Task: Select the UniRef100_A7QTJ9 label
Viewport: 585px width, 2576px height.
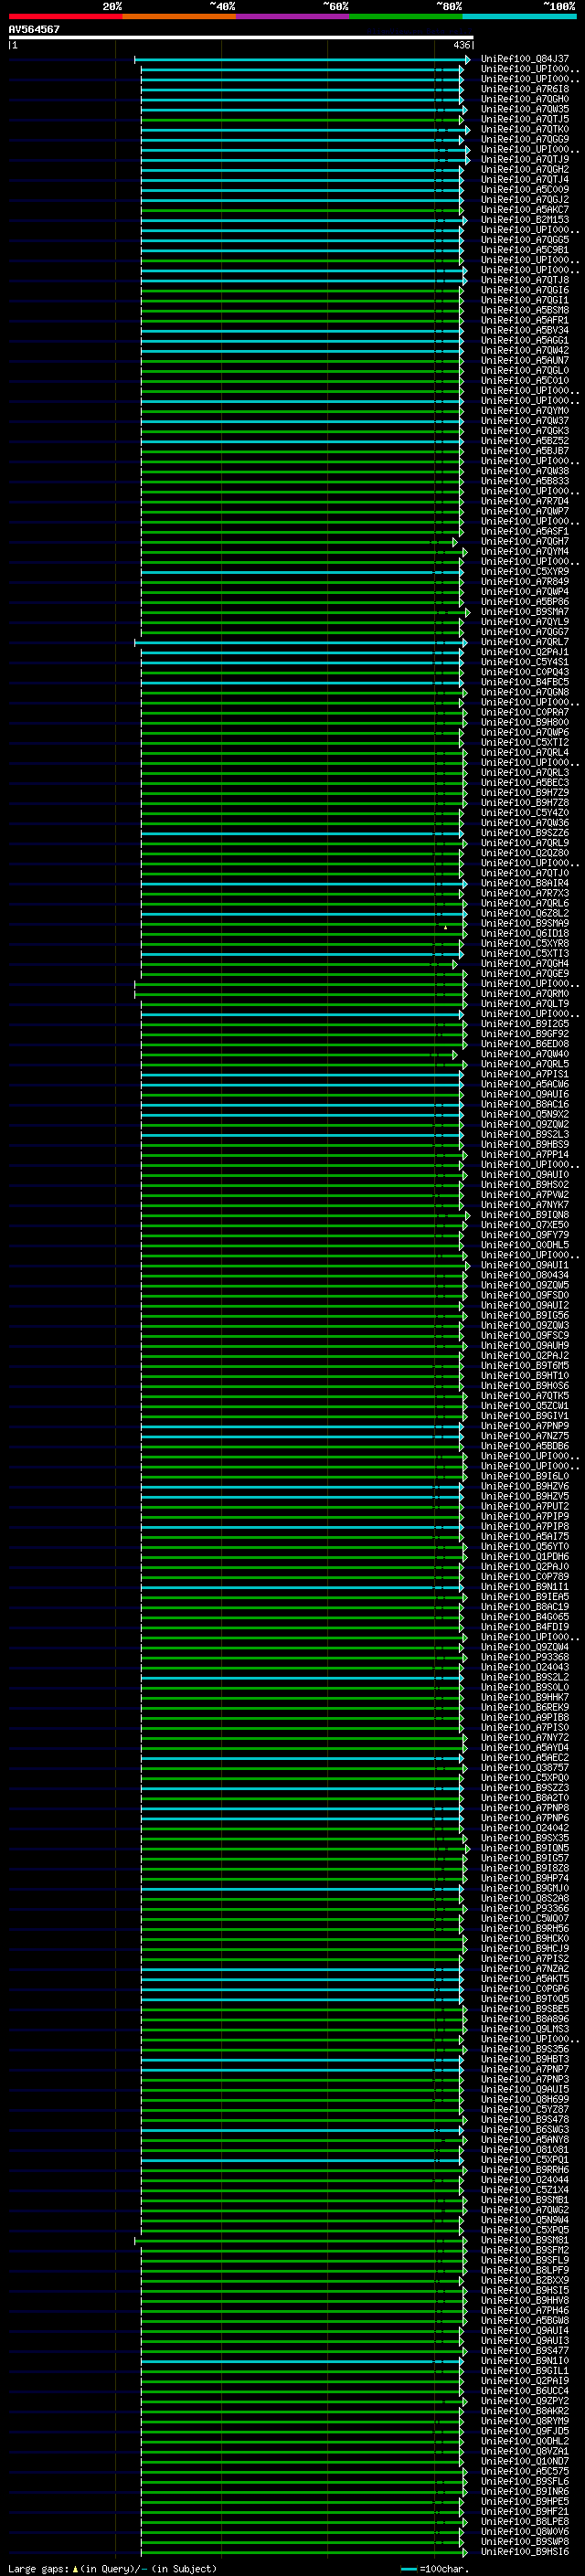Action: [525, 160]
